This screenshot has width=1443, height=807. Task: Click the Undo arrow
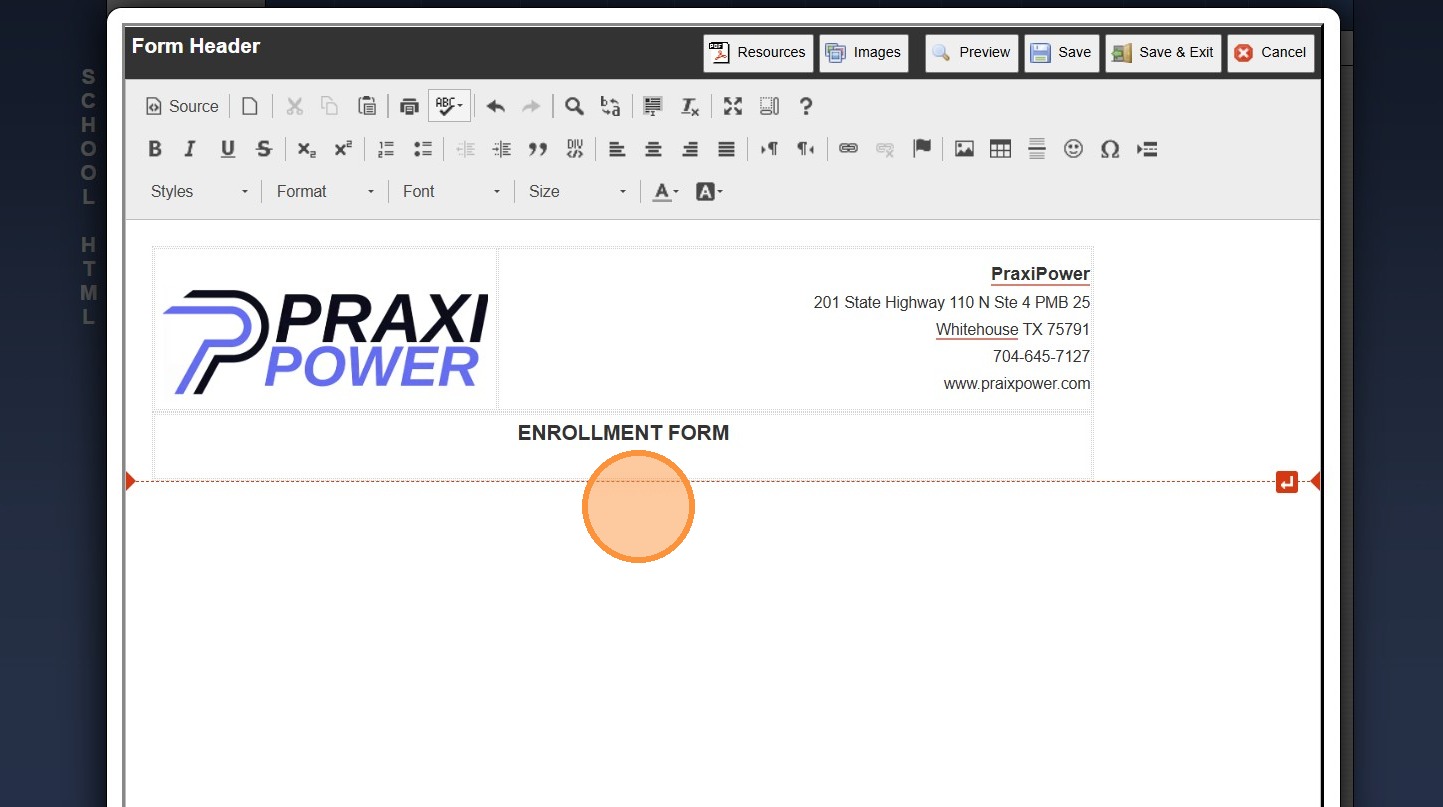click(x=495, y=106)
